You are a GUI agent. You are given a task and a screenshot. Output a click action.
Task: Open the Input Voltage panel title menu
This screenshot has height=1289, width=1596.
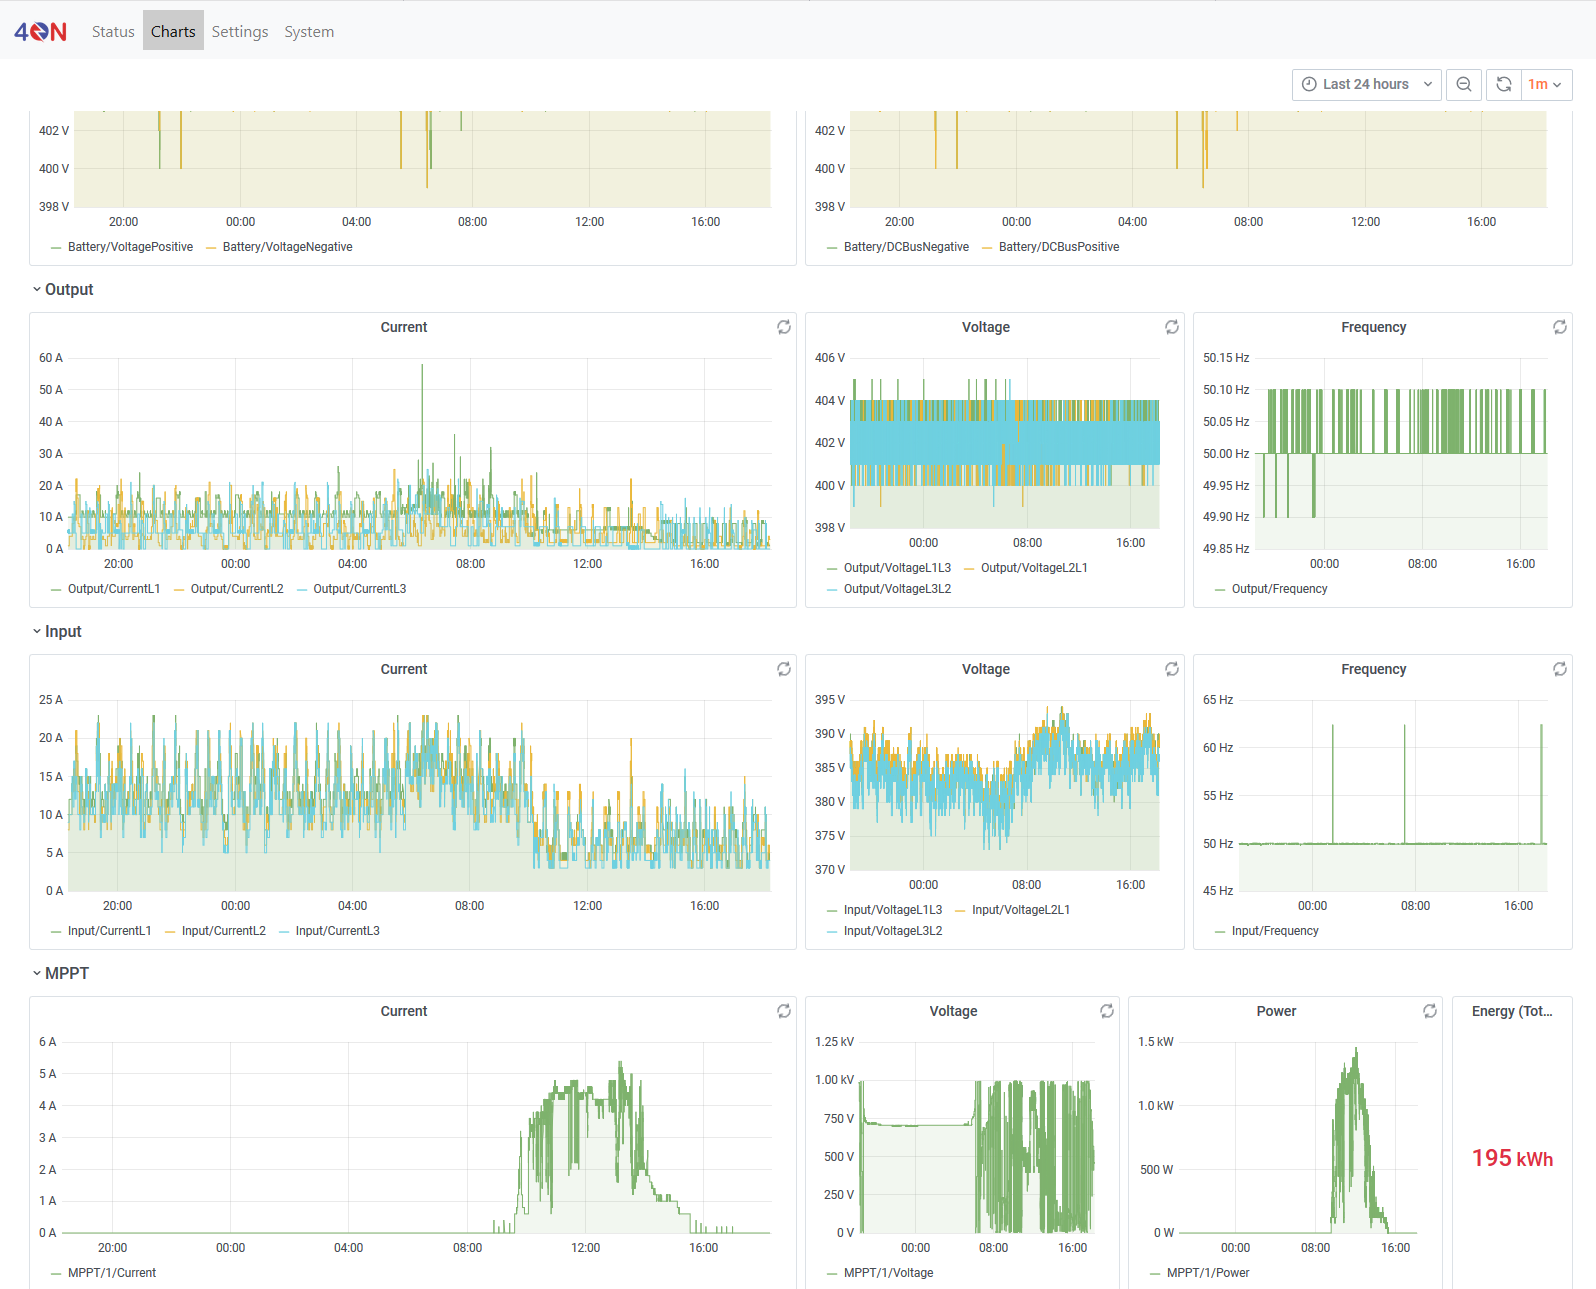pyautogui.click(x=986, y=669)
